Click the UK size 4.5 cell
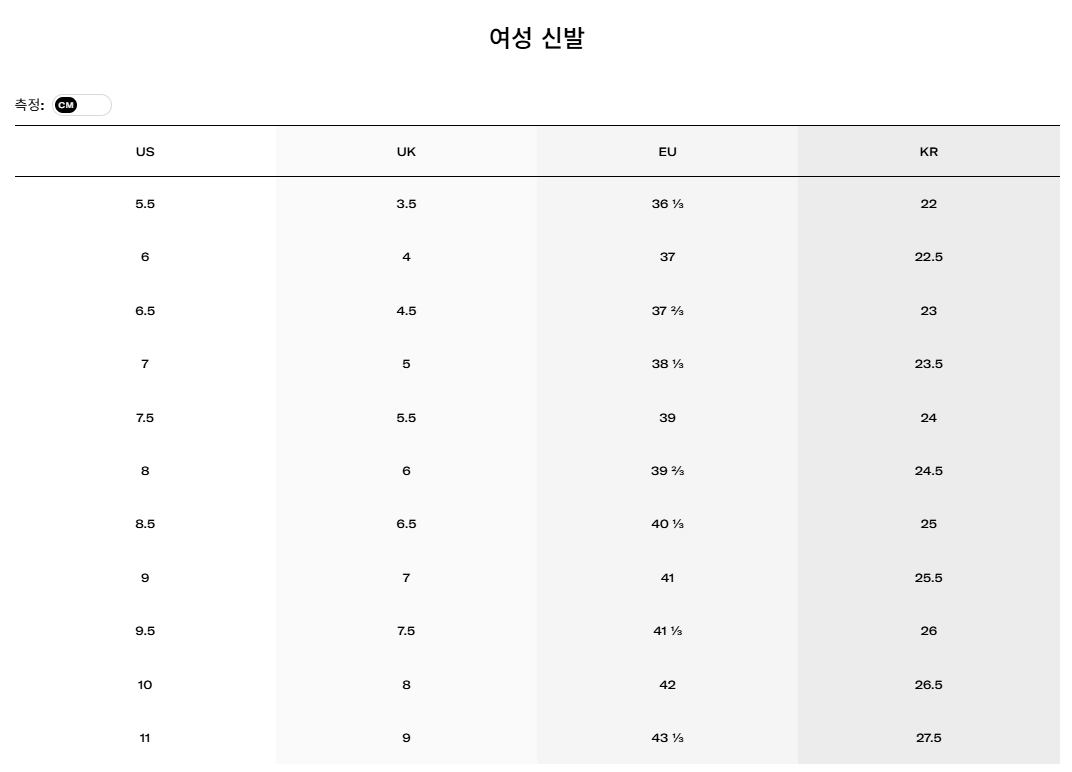The height and width of the screenshot is (772, 1072). [x=406, y=310]
